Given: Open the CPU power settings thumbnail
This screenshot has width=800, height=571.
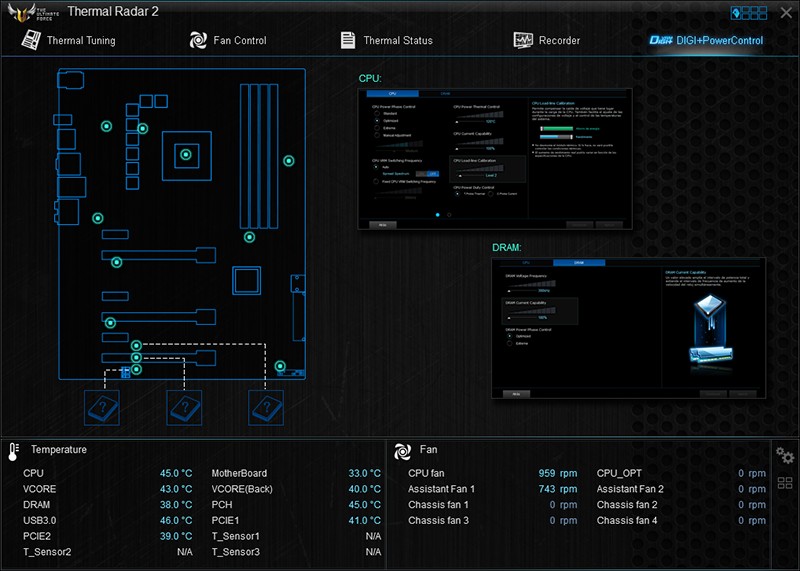Looking at the screenshot, I should coord(495,159).
